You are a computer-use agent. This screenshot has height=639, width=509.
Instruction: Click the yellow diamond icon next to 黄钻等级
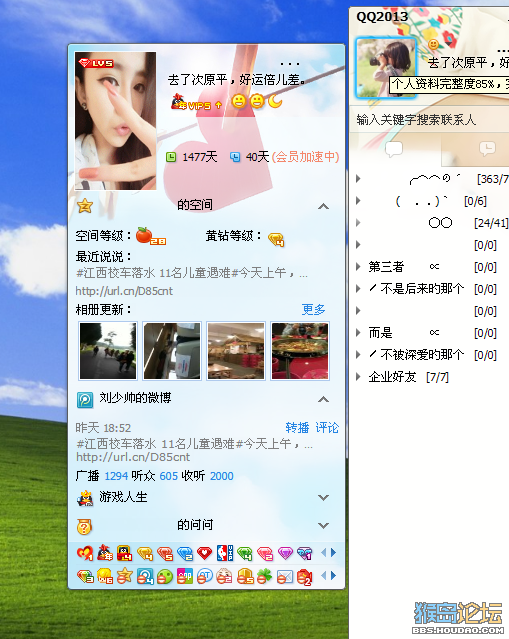(276, 239)
